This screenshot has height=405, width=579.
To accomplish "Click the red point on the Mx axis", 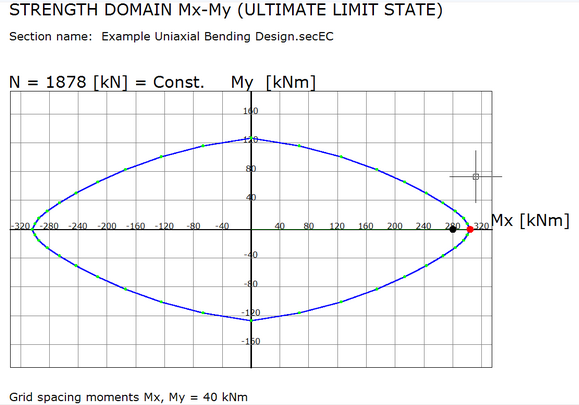I will (x=470, y=229).
